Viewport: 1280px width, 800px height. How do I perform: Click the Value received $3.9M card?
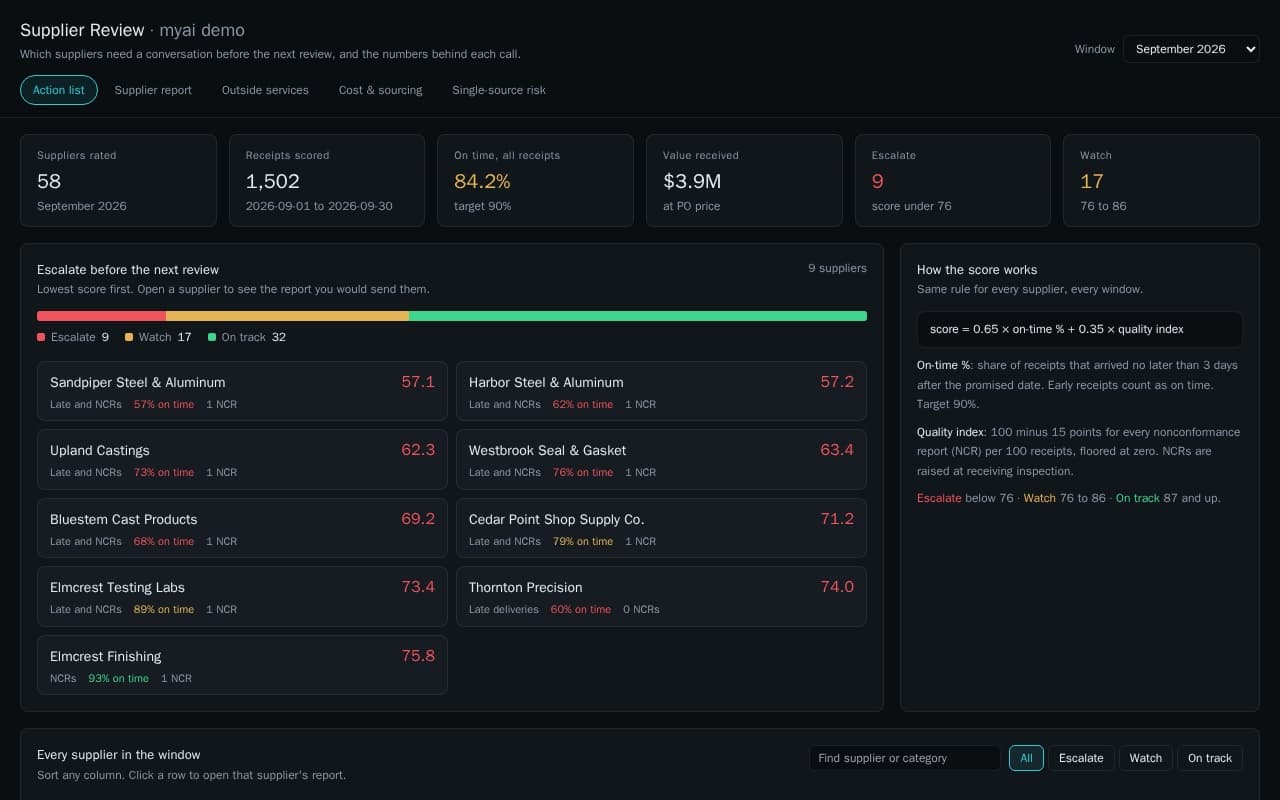tap(744, 180)
